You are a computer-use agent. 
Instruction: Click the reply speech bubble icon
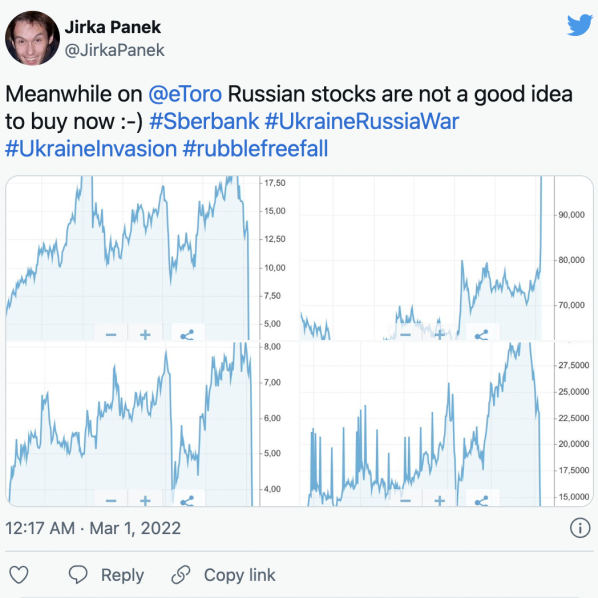coord(78,575)
